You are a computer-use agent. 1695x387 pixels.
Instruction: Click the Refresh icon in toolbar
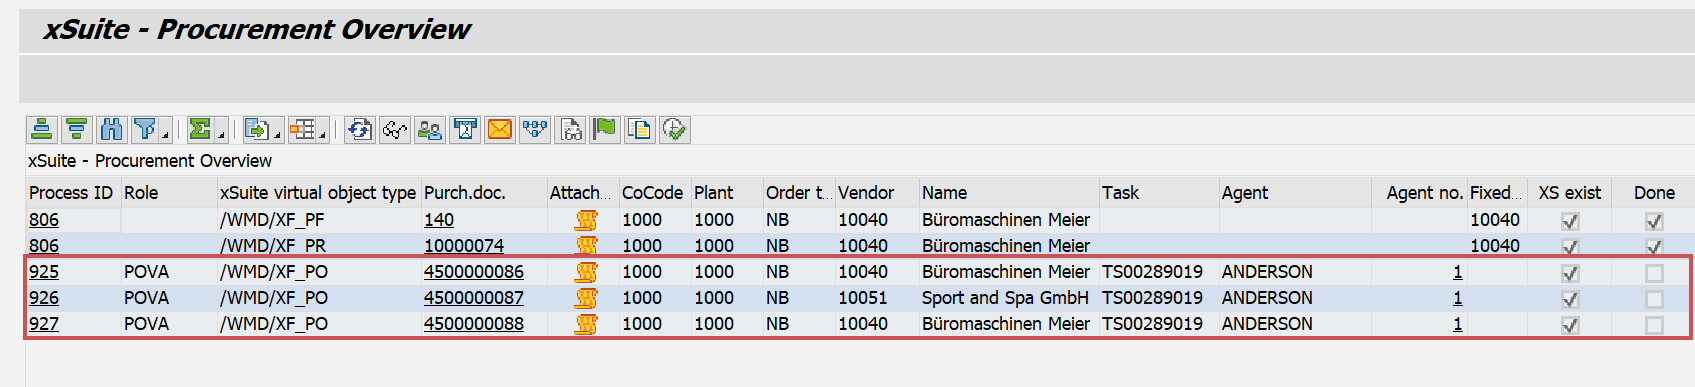point(360,129)
